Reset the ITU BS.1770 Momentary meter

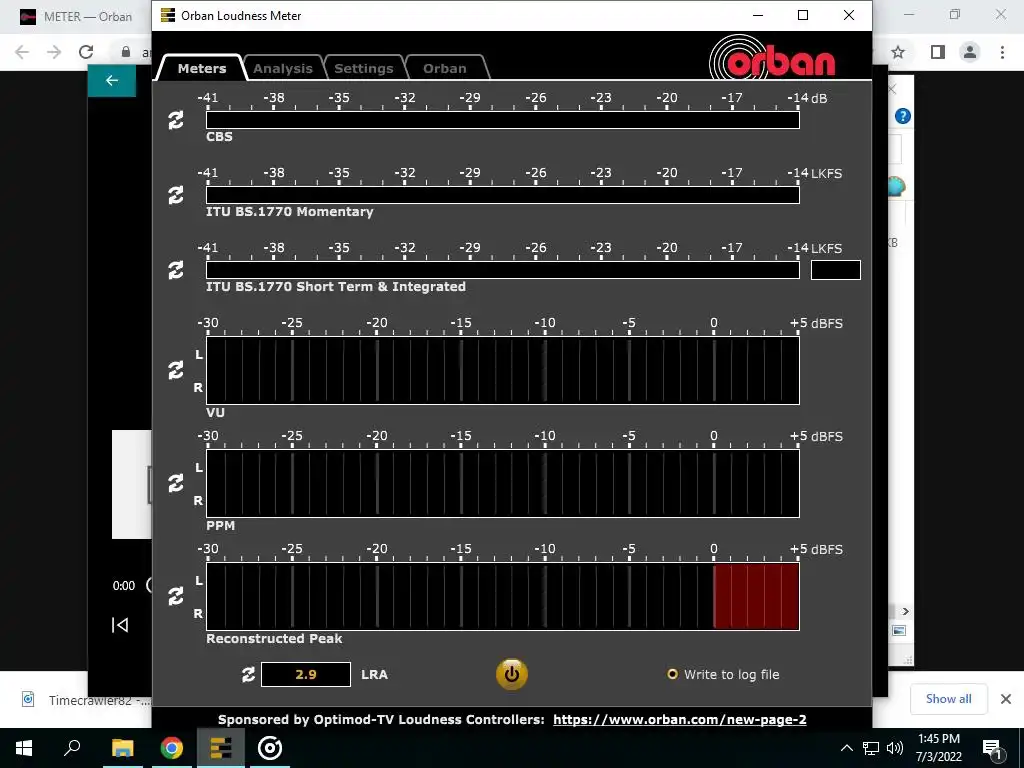tap(176, 195)
